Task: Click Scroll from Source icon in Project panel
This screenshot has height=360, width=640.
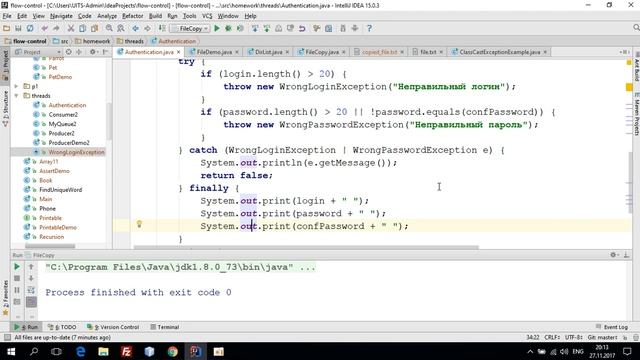Action: pos(69,52)
